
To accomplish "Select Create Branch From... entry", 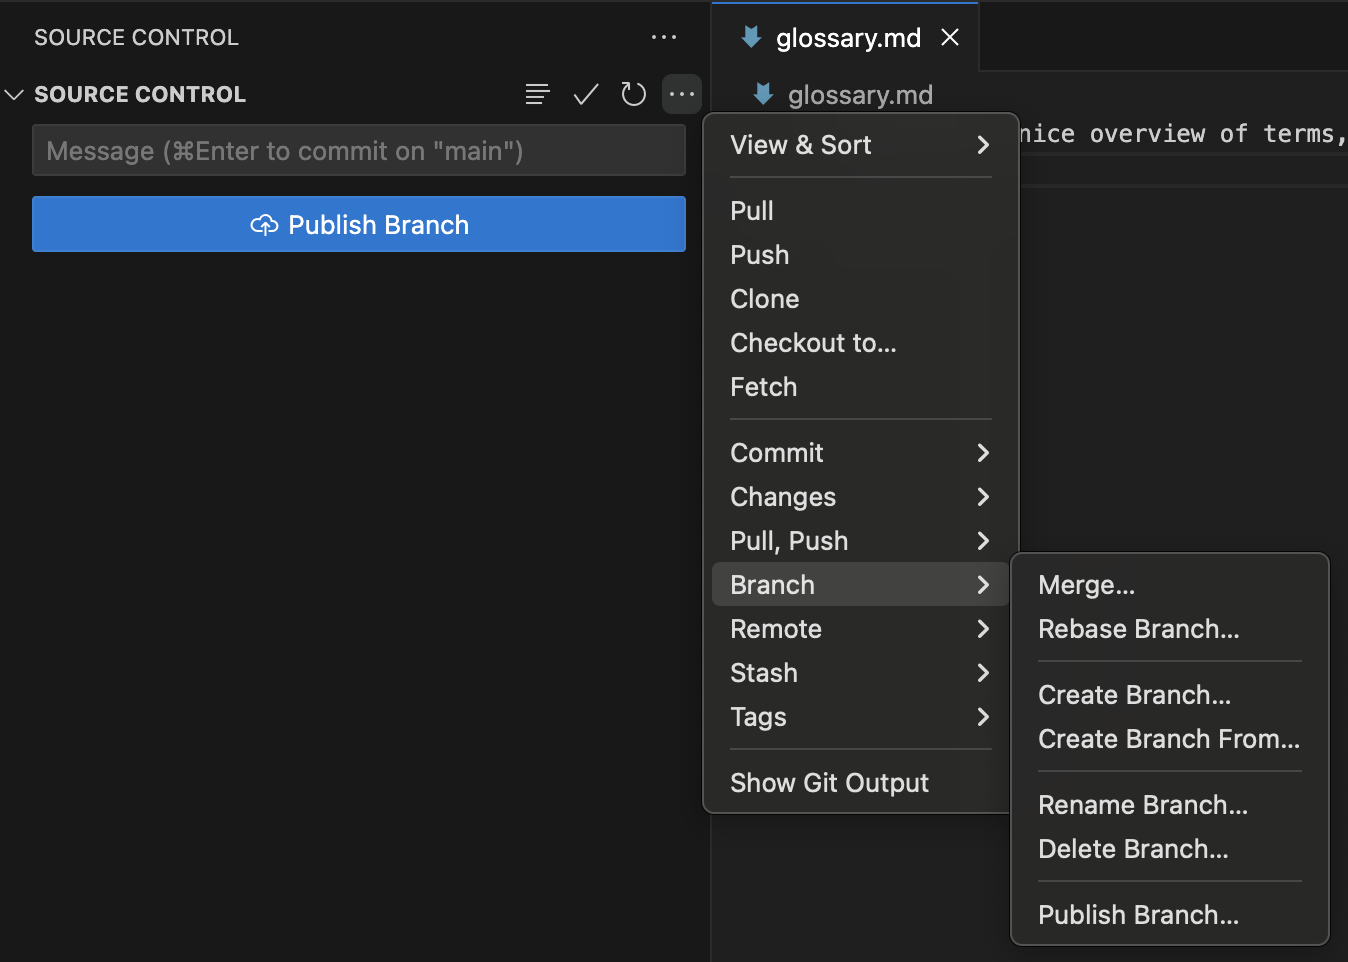I will pos(1170,739).
